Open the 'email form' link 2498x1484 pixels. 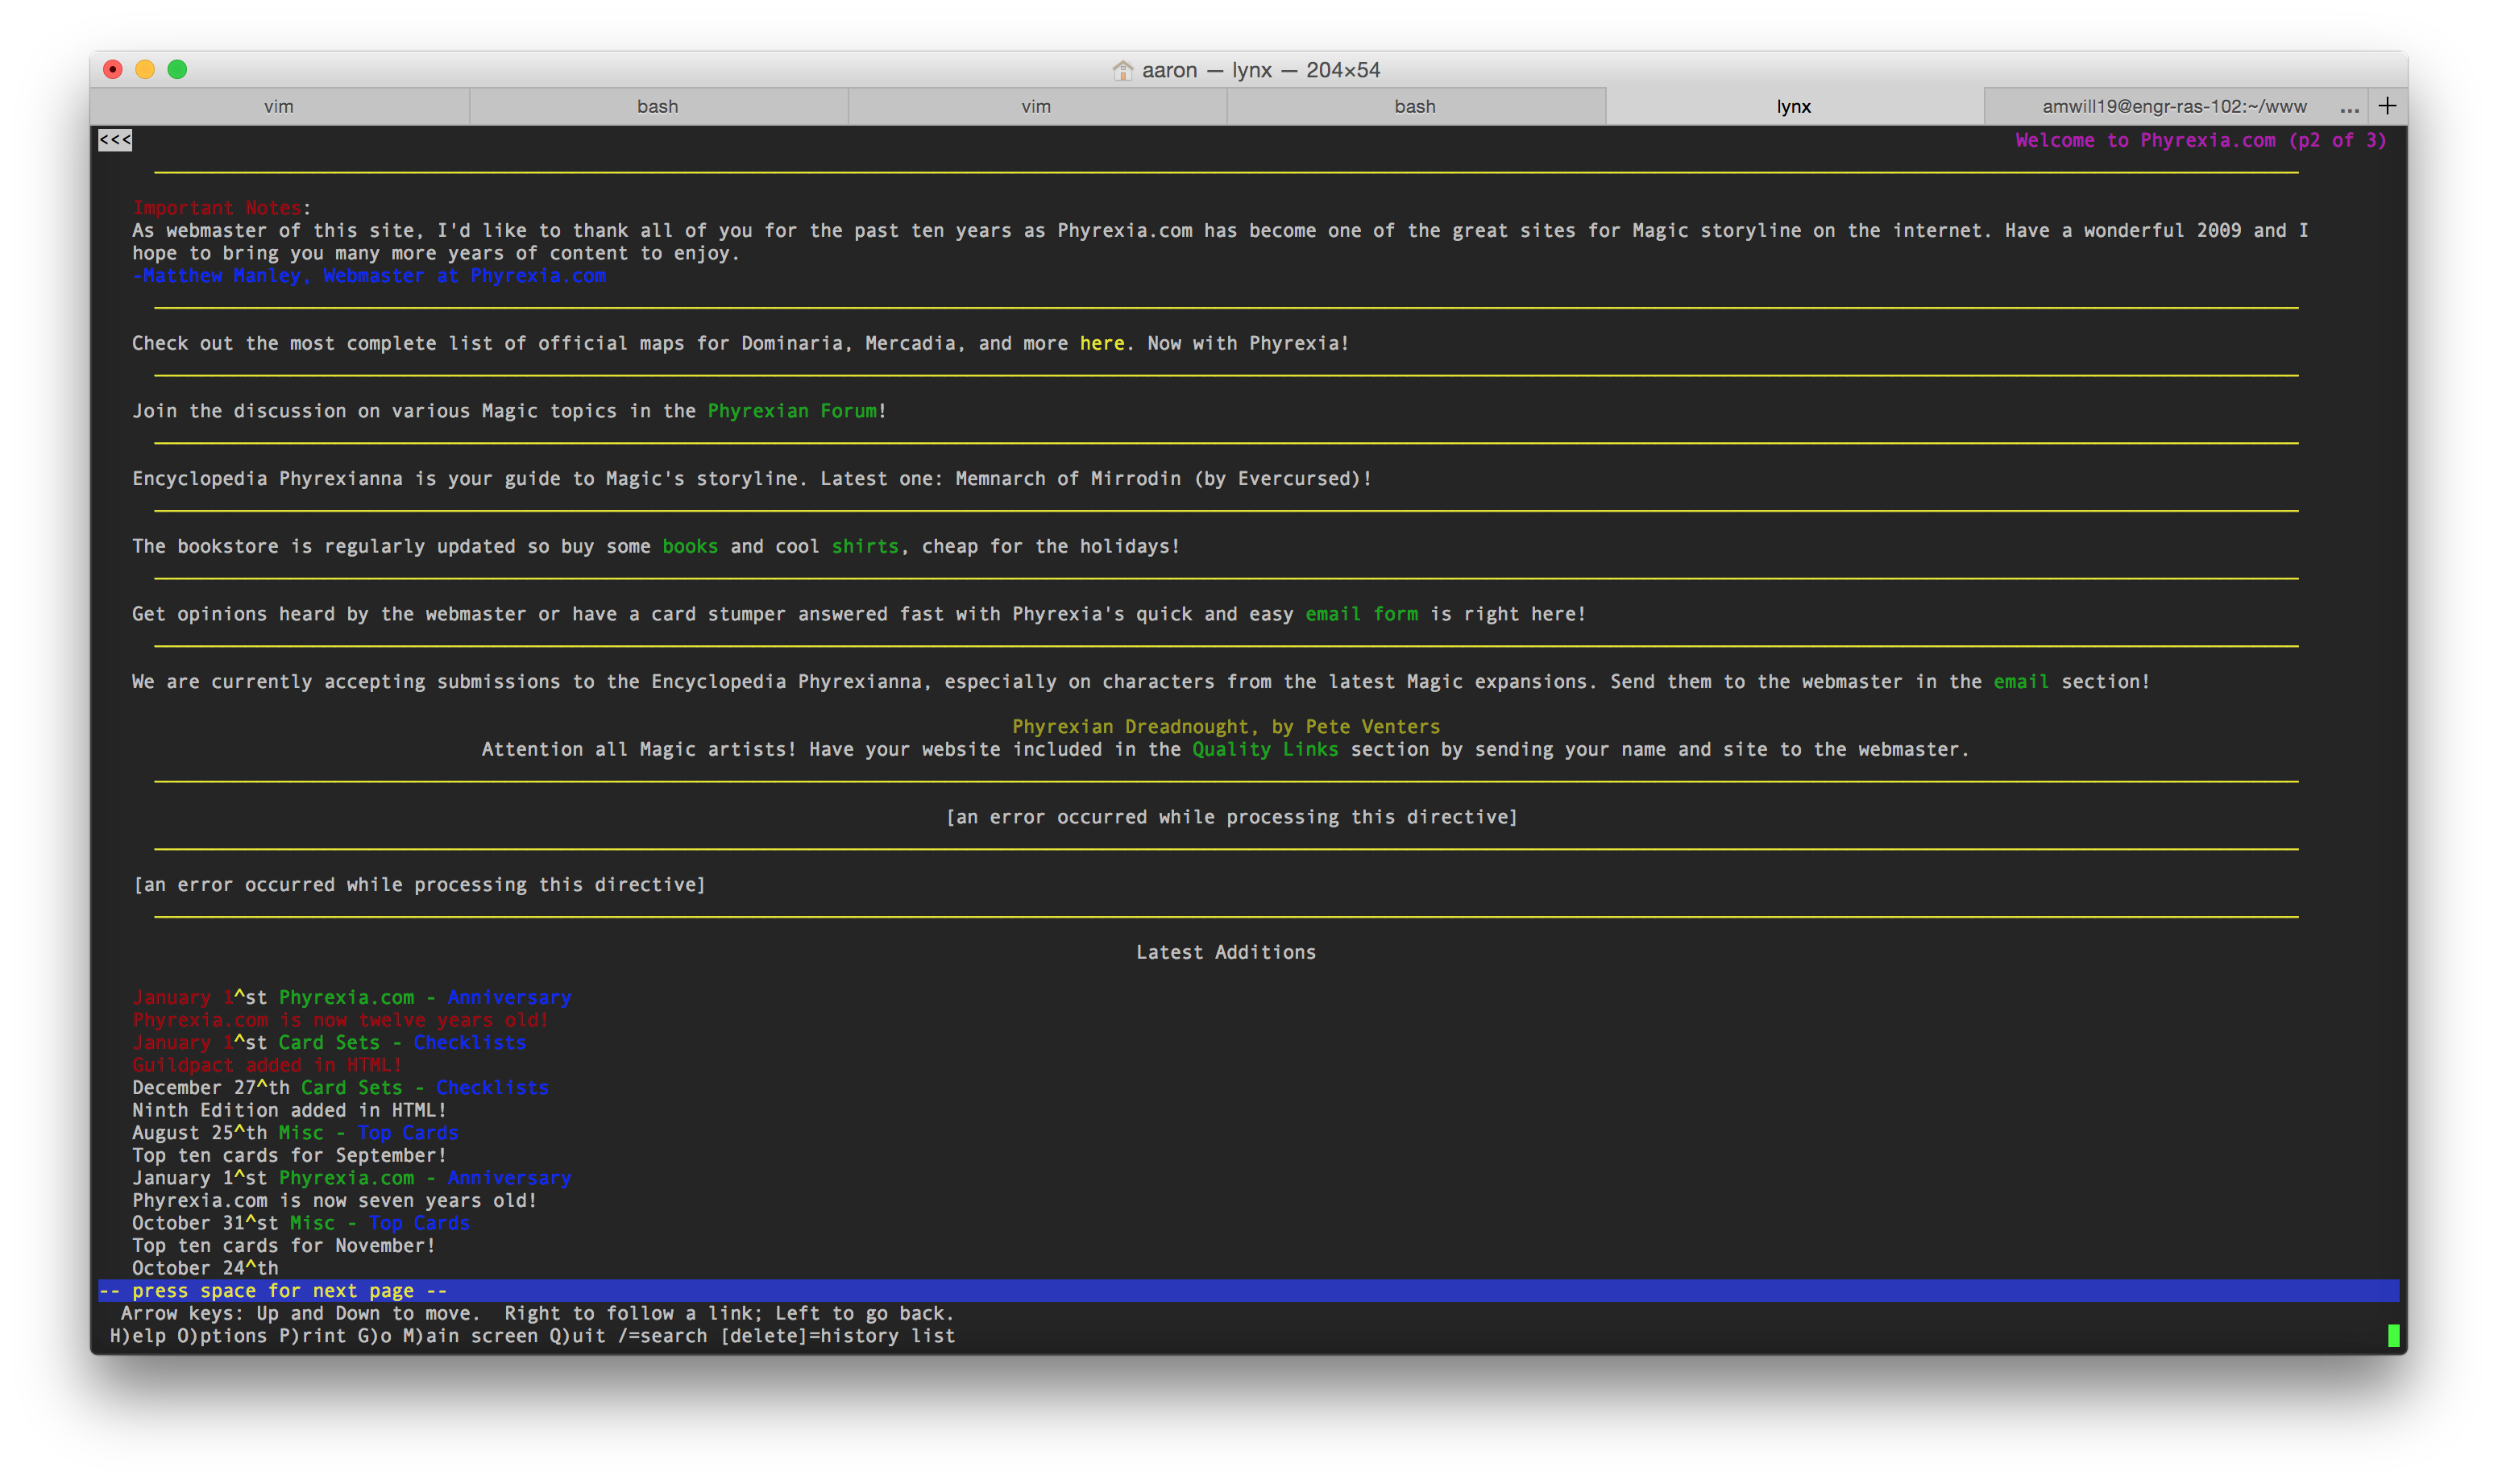click(x=1361, y=614)
